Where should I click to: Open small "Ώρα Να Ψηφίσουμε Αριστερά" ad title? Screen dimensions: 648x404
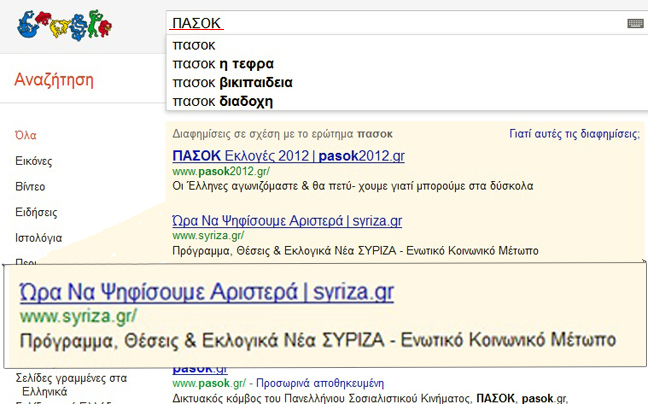point(286,221)
